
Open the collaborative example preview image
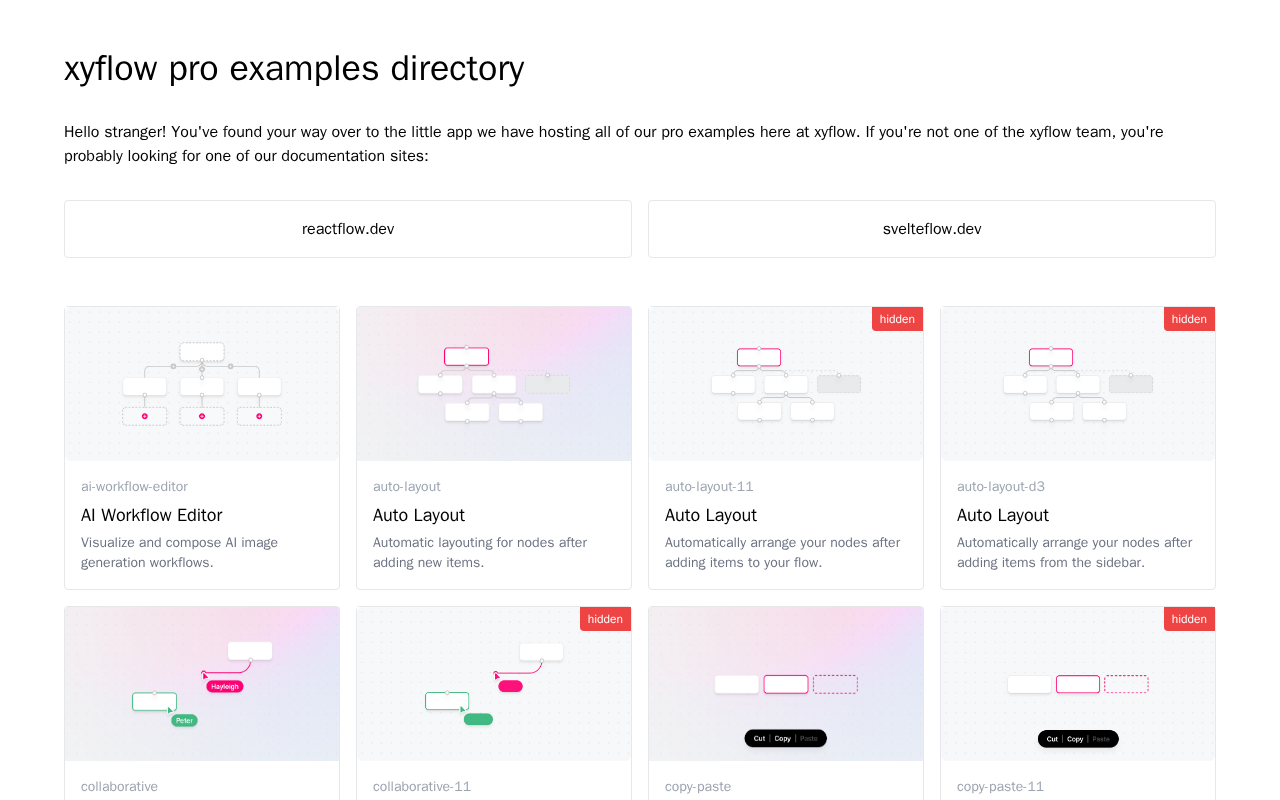(x=202, y=684)
